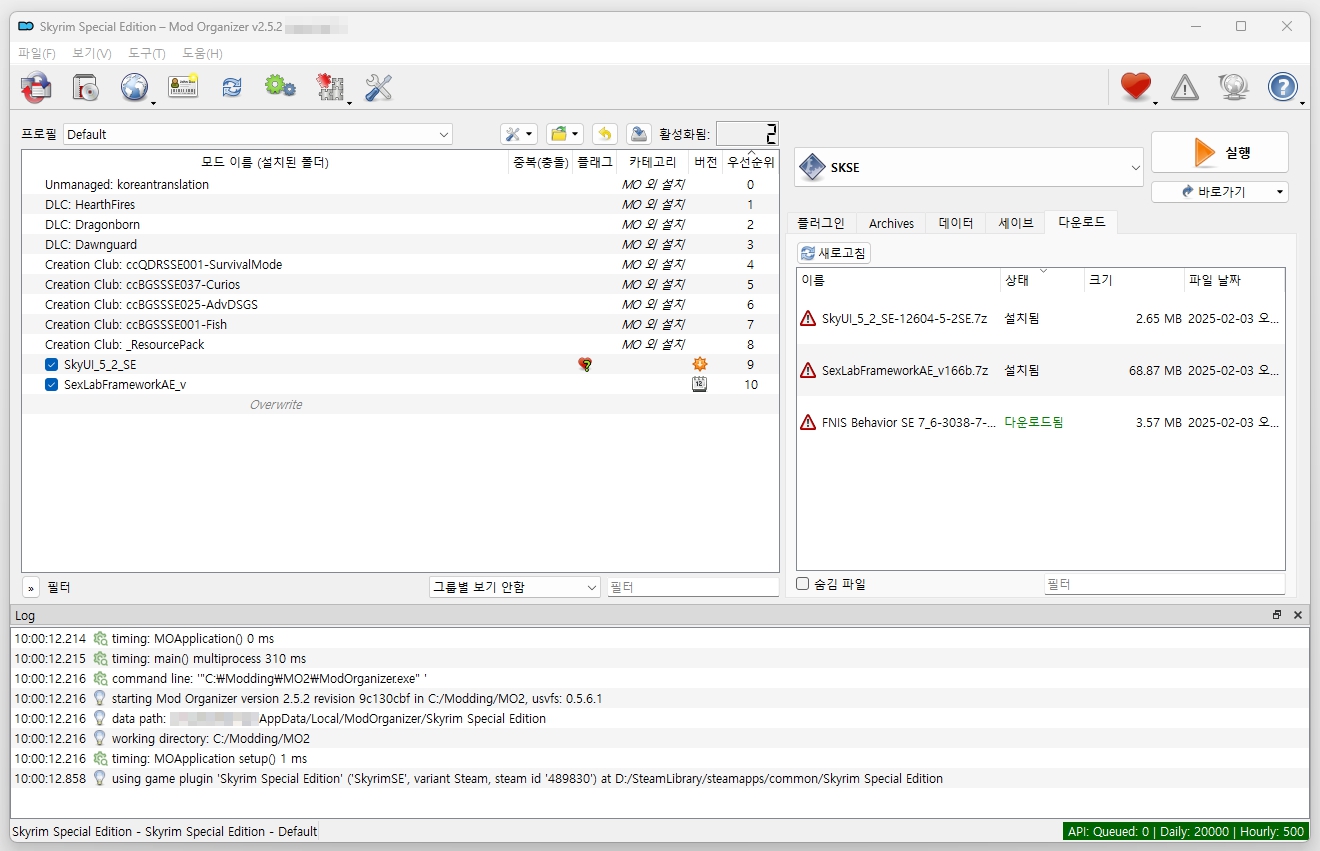Click the warning triangle Problems icon
This screenshot has height=851, width=1320.
coord(1184,88)
